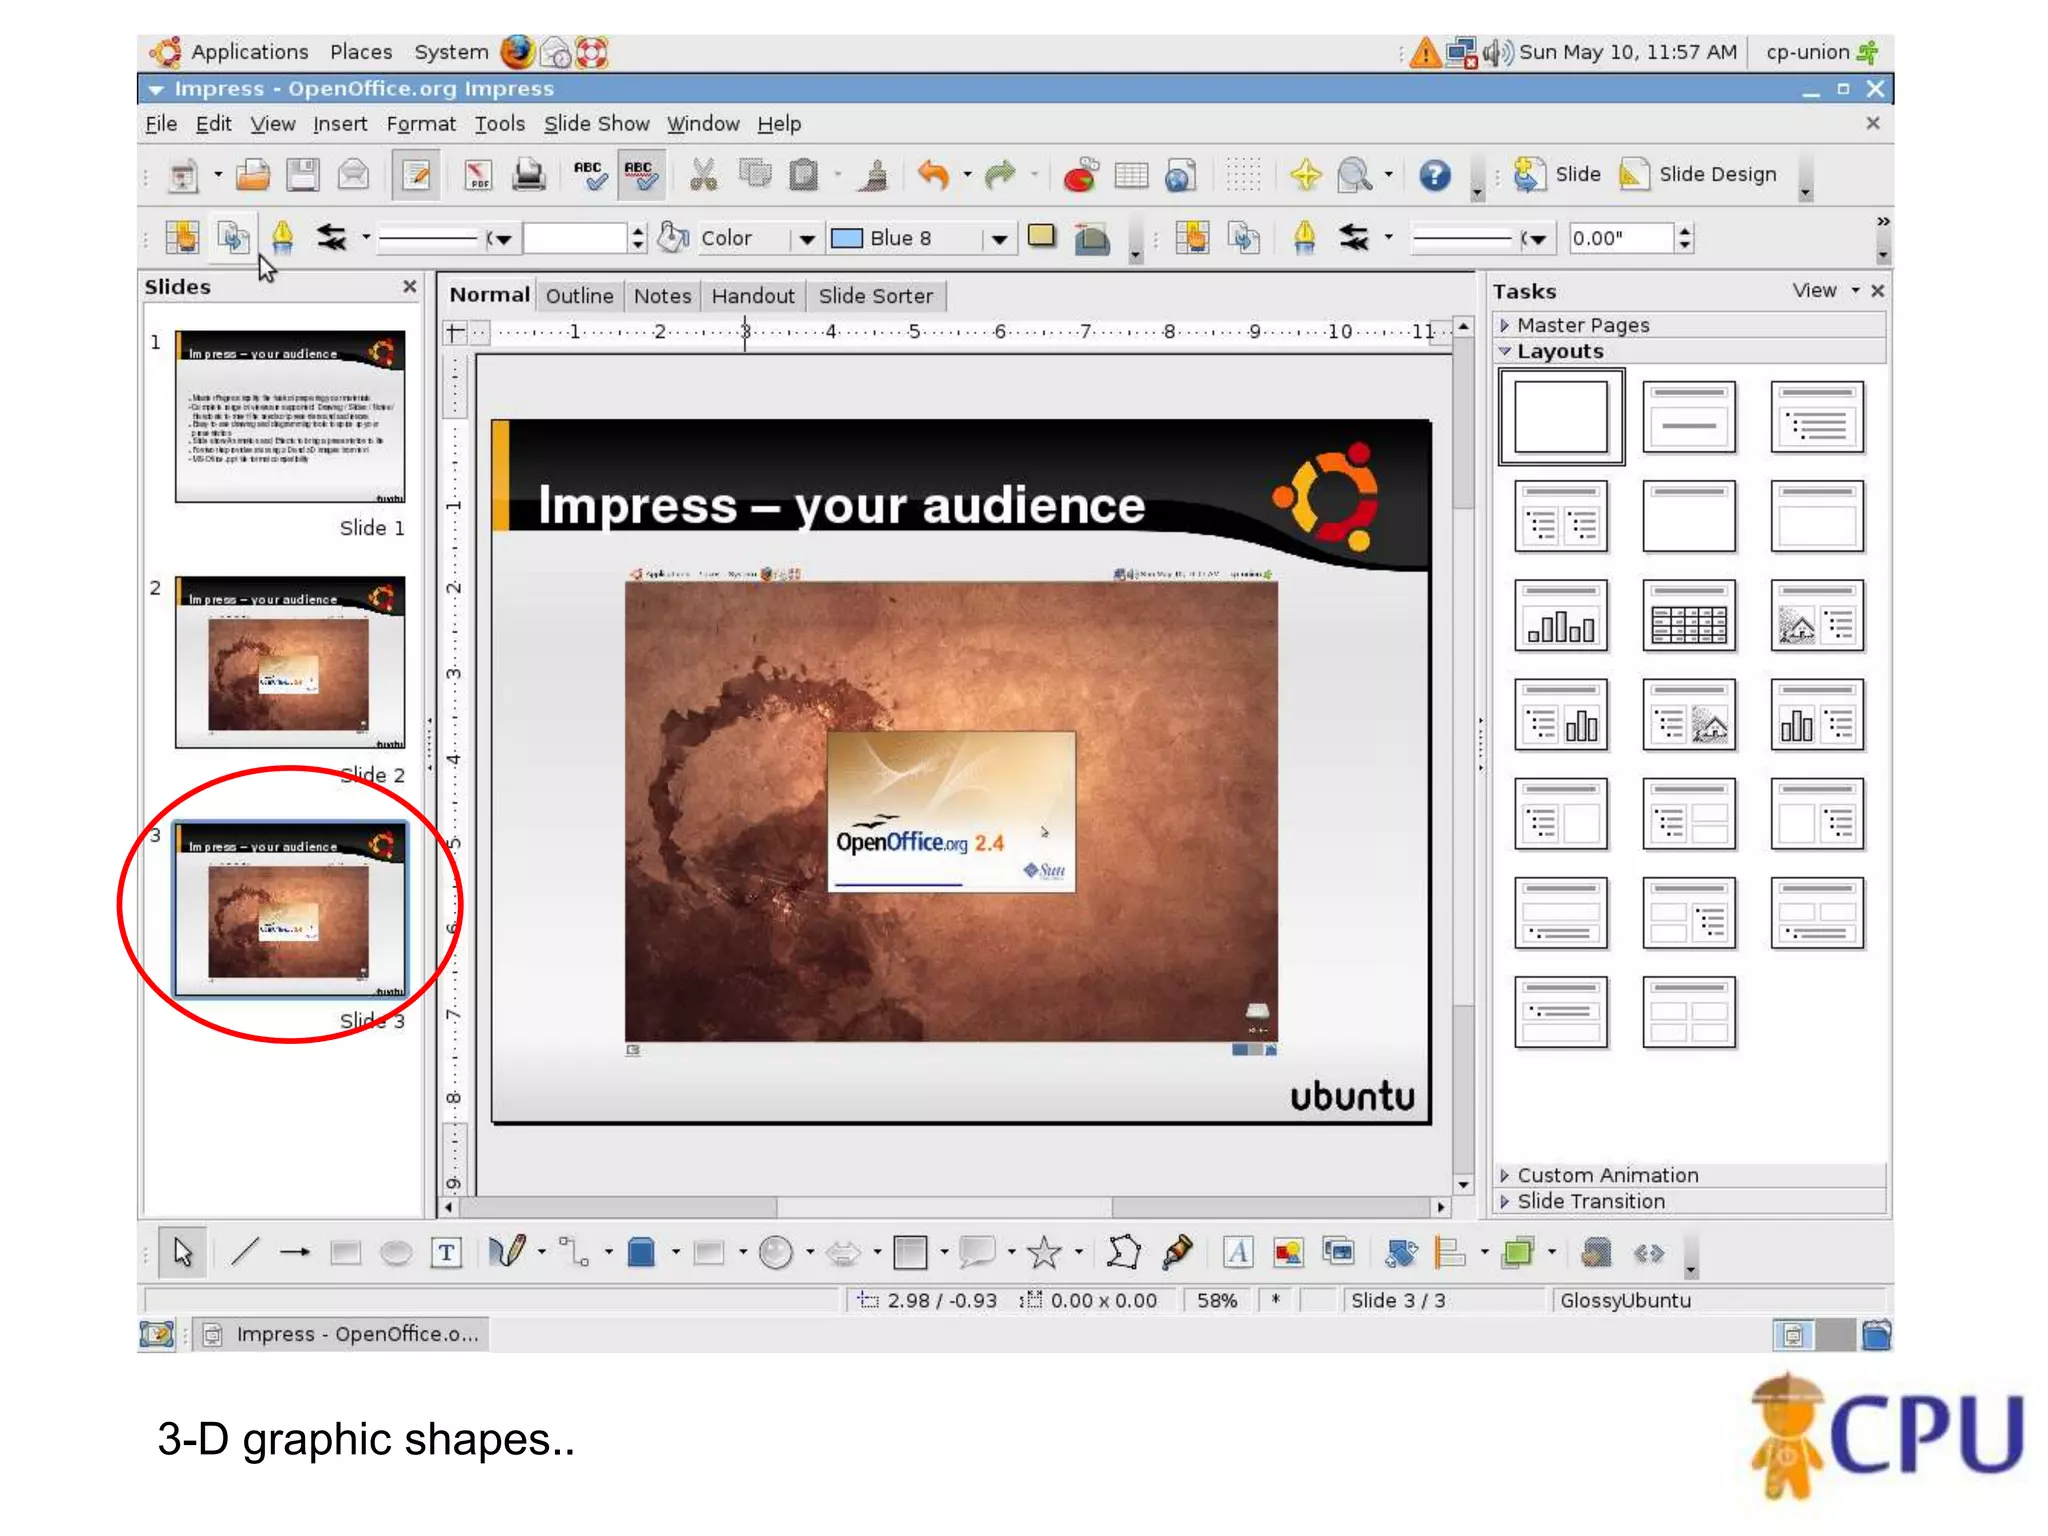Image resolution: width=2048 pixels, height=1536 pixels.
Task: Open the Tasks View dropdown
Action: (1825, 290)
